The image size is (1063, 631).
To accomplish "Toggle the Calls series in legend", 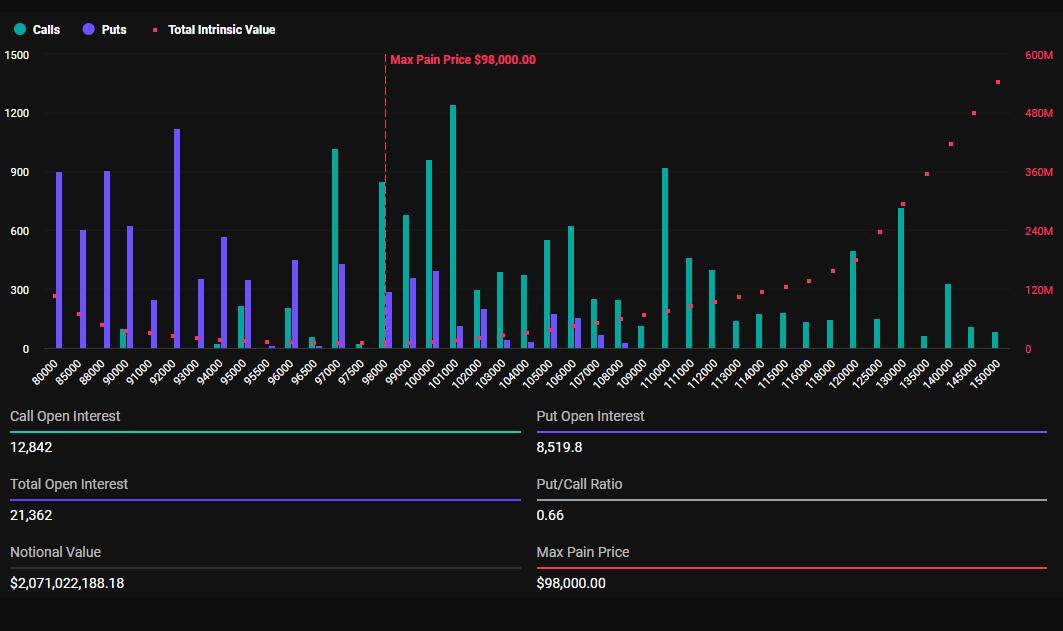I will (x=37, y=29).
